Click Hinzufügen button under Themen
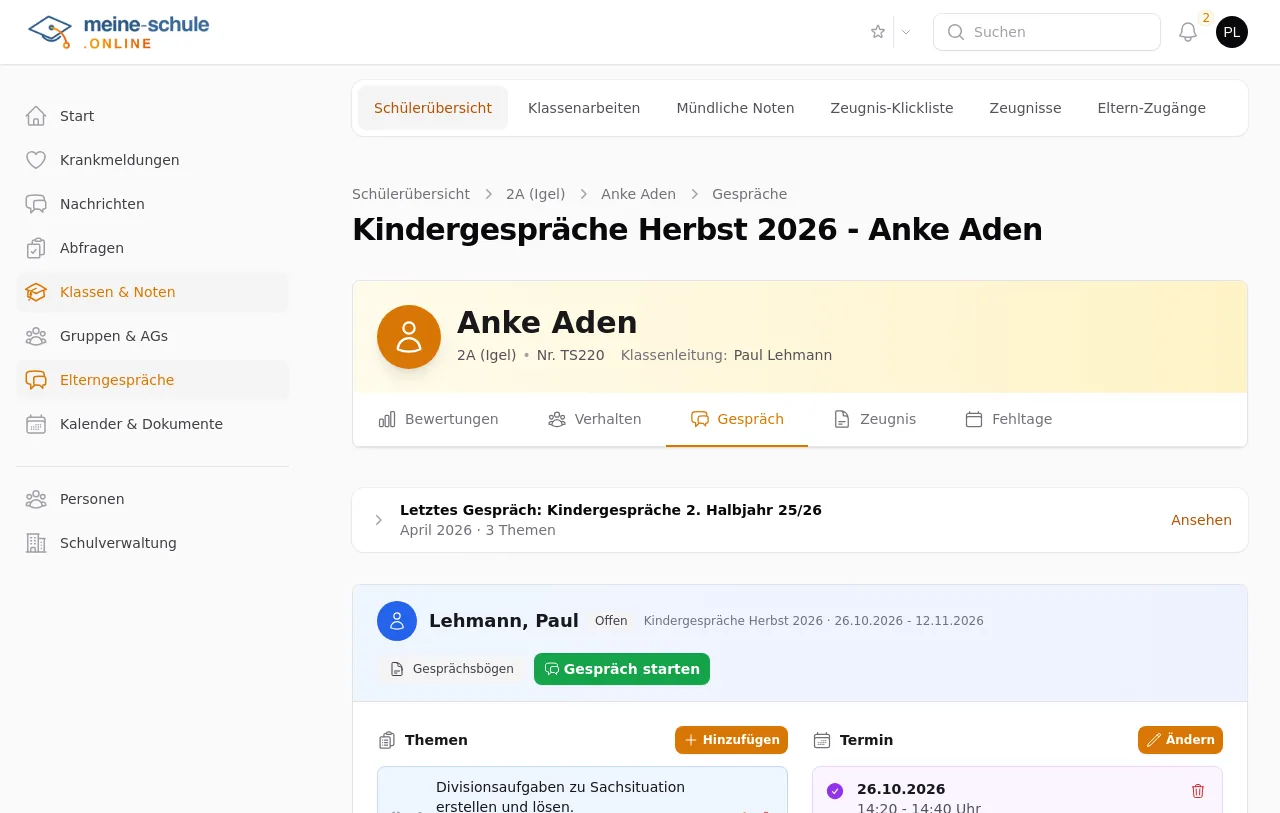The image size is (1280, 813). 731,740
